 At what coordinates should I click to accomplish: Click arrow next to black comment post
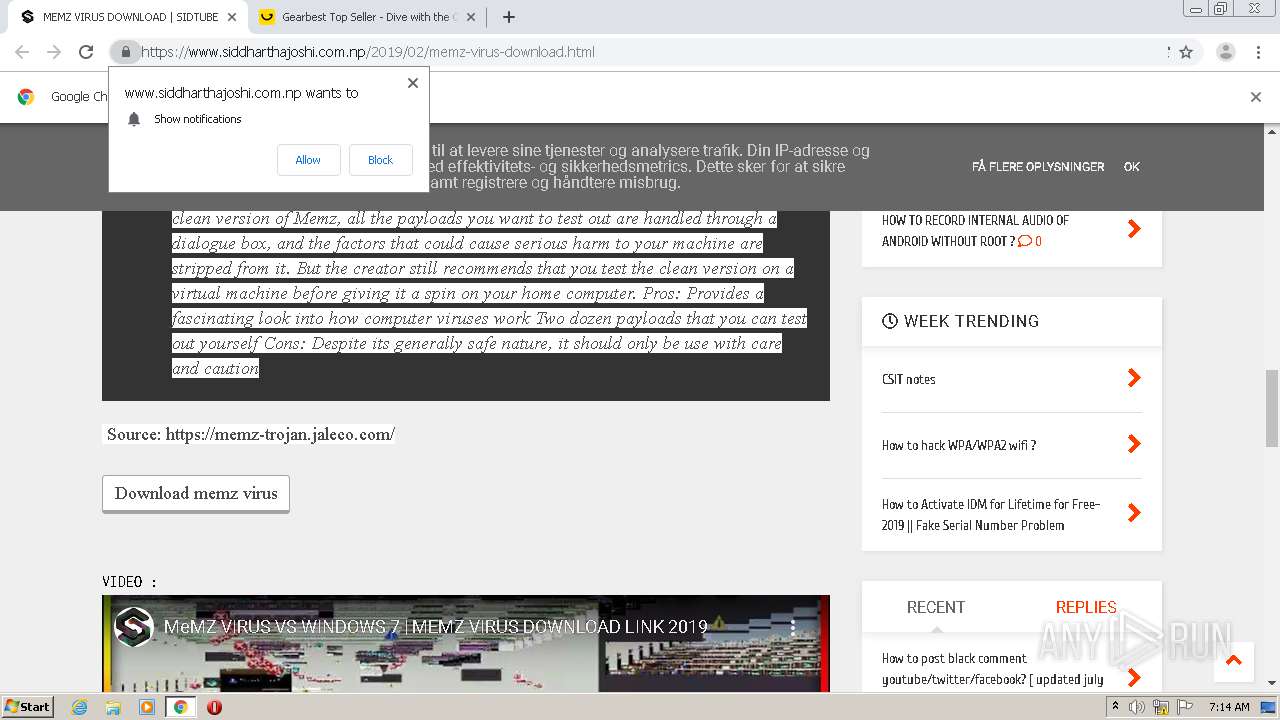pyautogui.click(x=1134, y=678)
